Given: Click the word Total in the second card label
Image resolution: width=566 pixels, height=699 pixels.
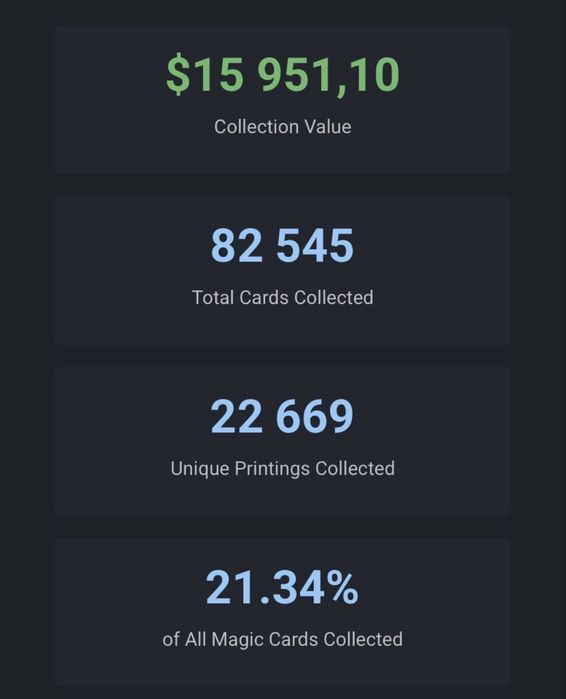Looking at the screenshot, I should [213, 297].
